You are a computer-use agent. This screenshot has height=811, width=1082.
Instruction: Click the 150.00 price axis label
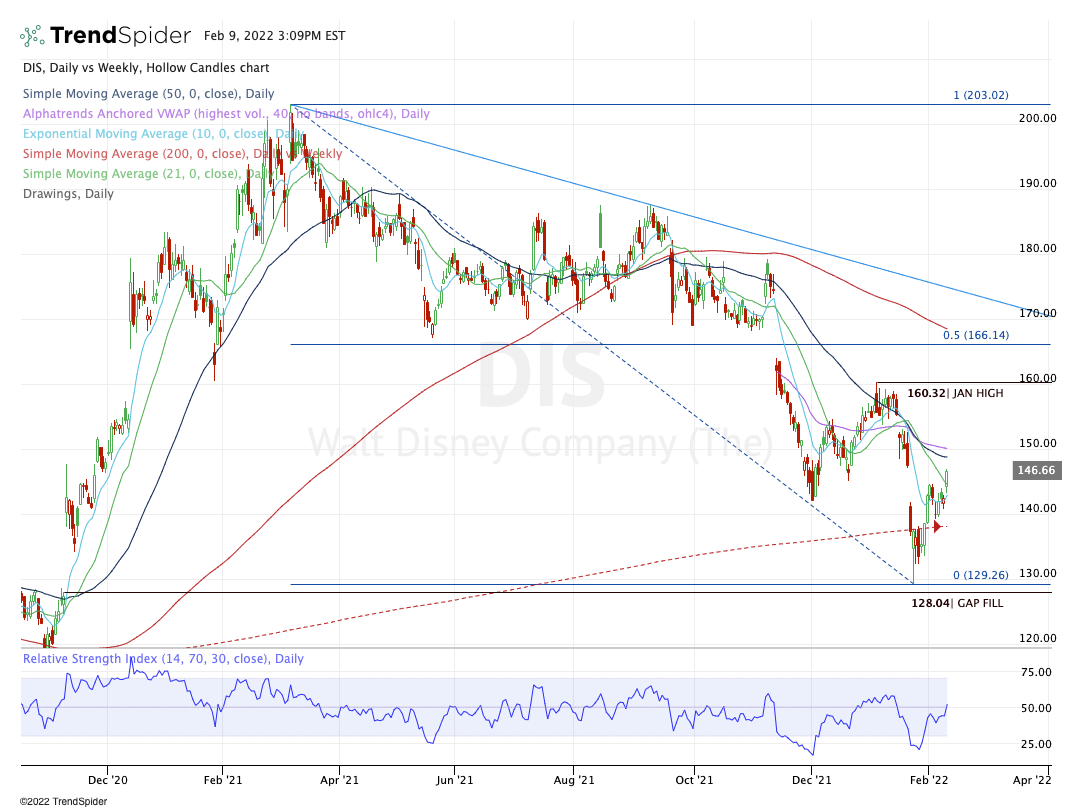(x=1037, y=443)
